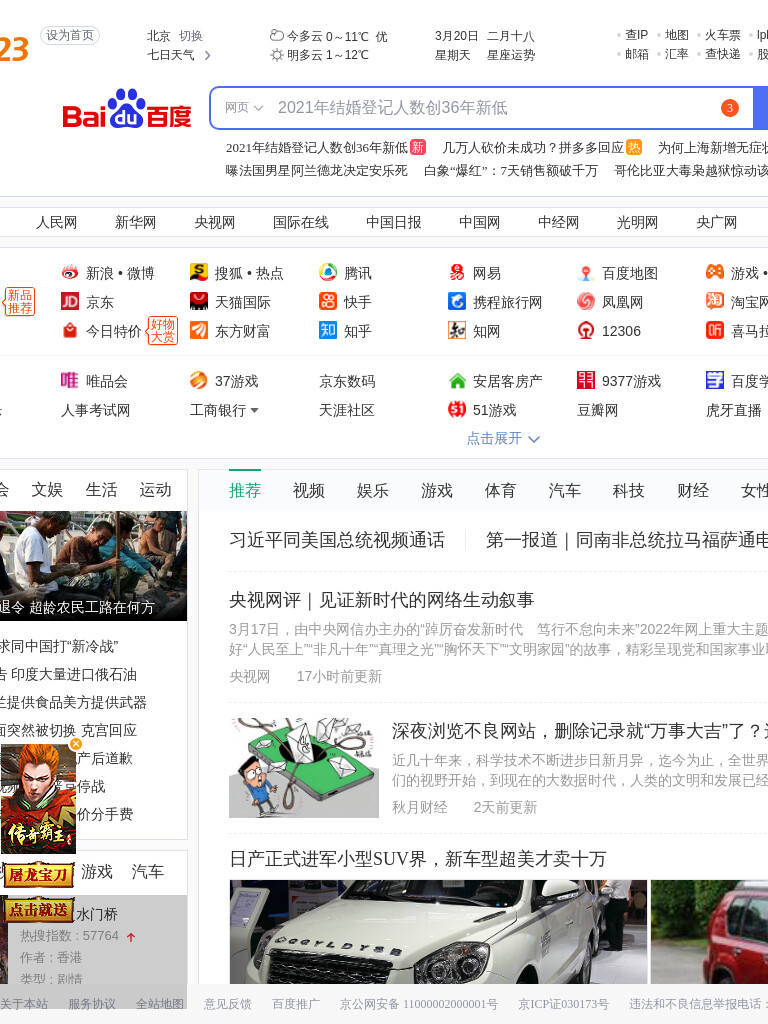This screenshot has width=768, height=1024.
Task: Open 人民网 link
Action: coord(56,223)
